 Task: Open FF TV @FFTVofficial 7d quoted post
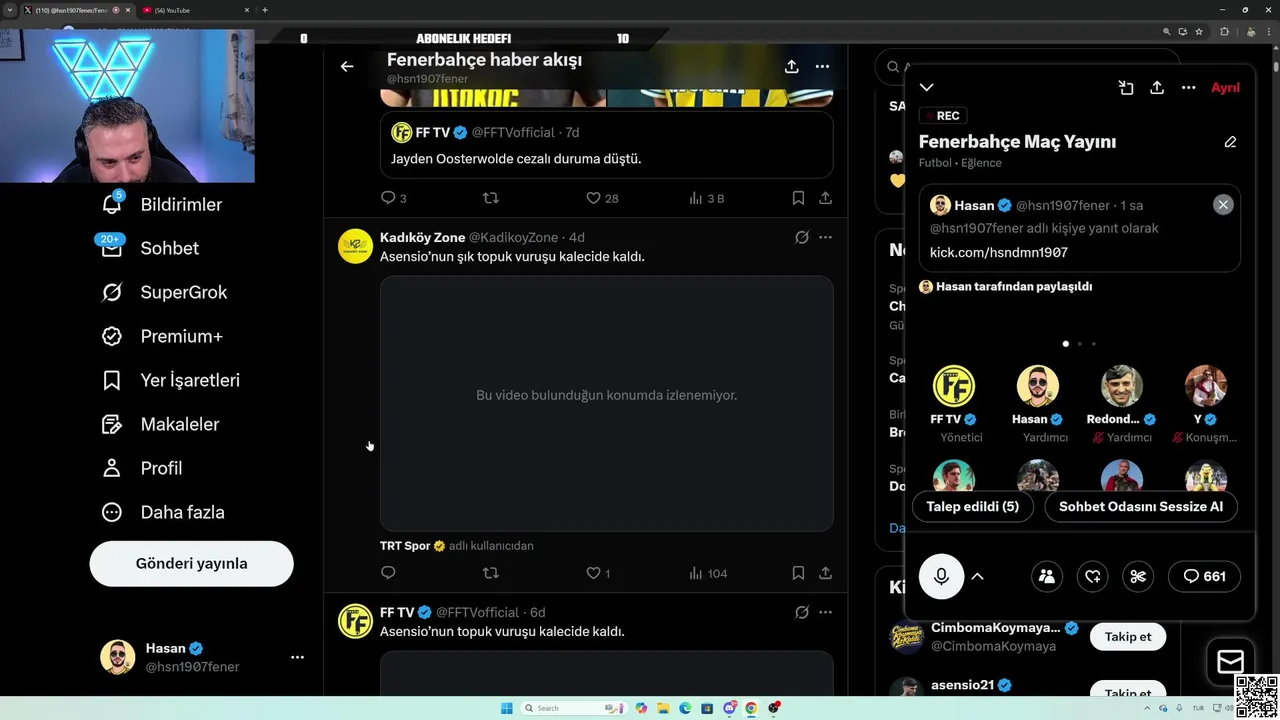[607, 145]
